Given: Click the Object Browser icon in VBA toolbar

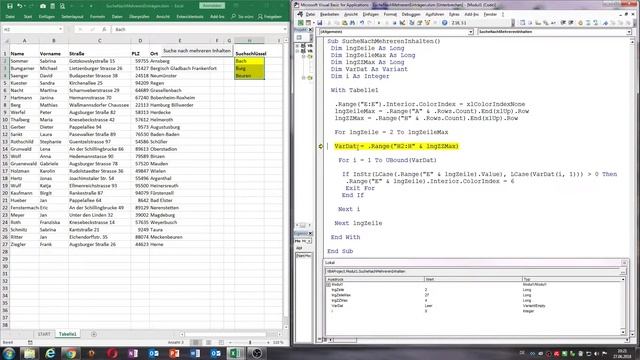Looking at the screenshot, I should (427, 23).
